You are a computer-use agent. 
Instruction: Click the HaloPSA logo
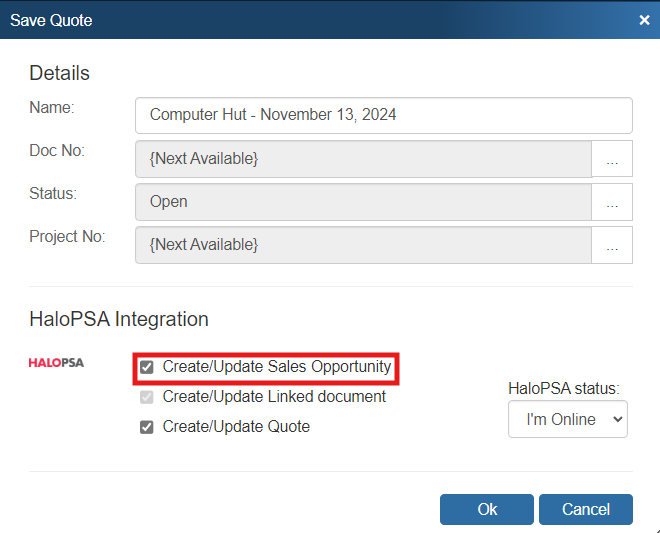(56, 362)
